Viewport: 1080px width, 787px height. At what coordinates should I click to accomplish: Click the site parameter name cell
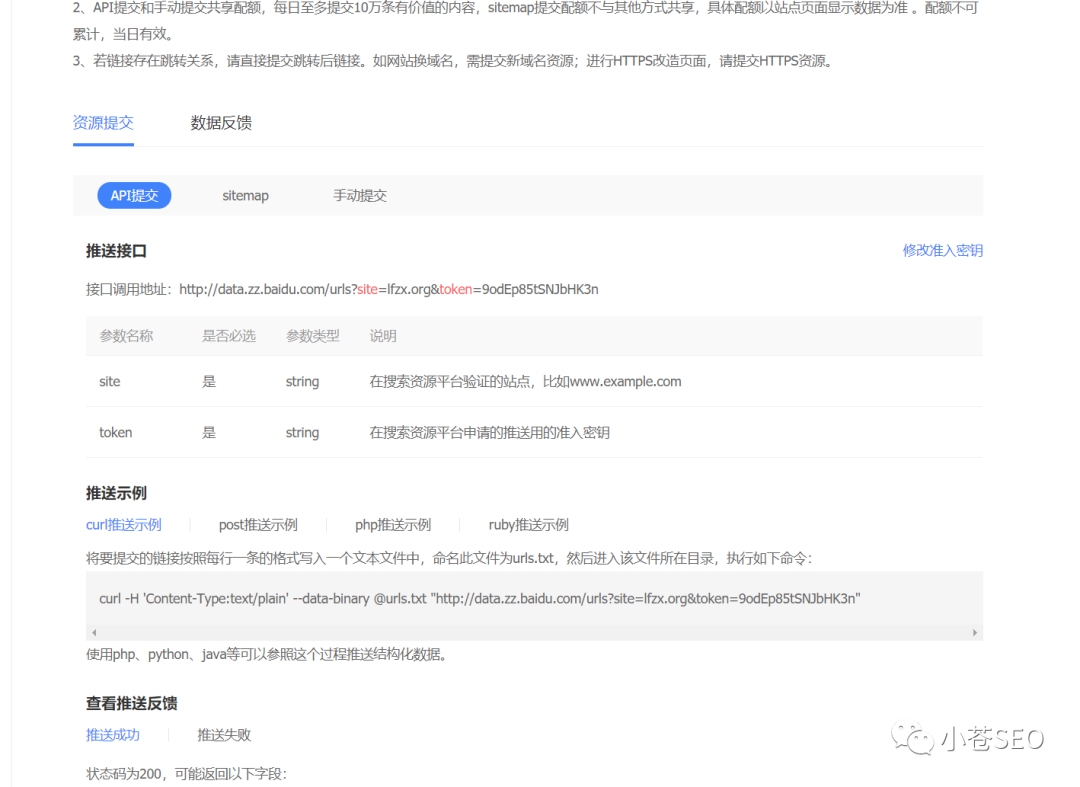(x=110, y=381)
